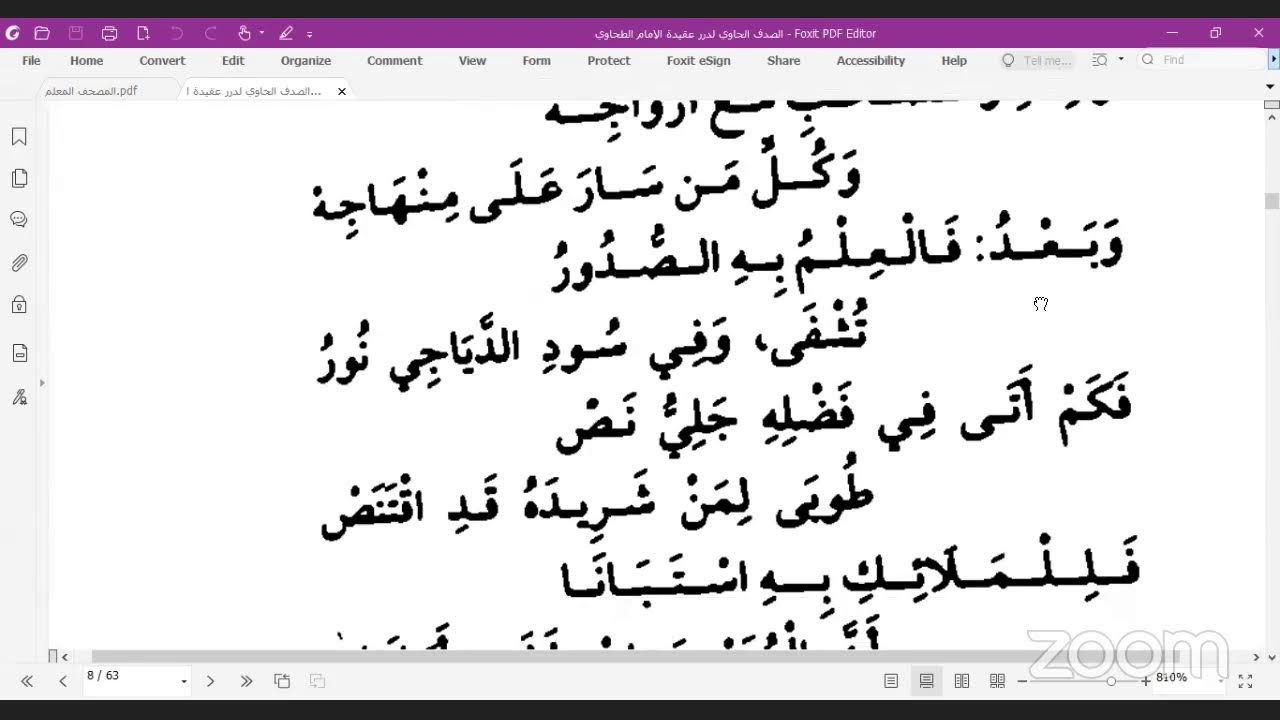Close the current document tab with the X
1280x720 pixels.
tap(342, 91)
